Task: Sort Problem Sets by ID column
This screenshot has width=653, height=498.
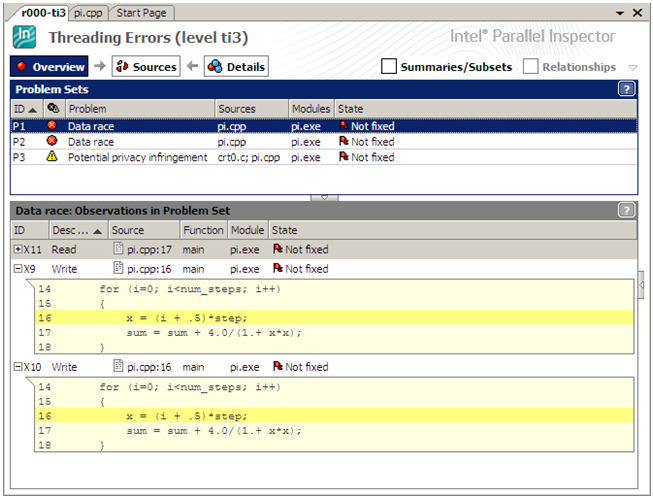Action: click(x=27, y=109)
